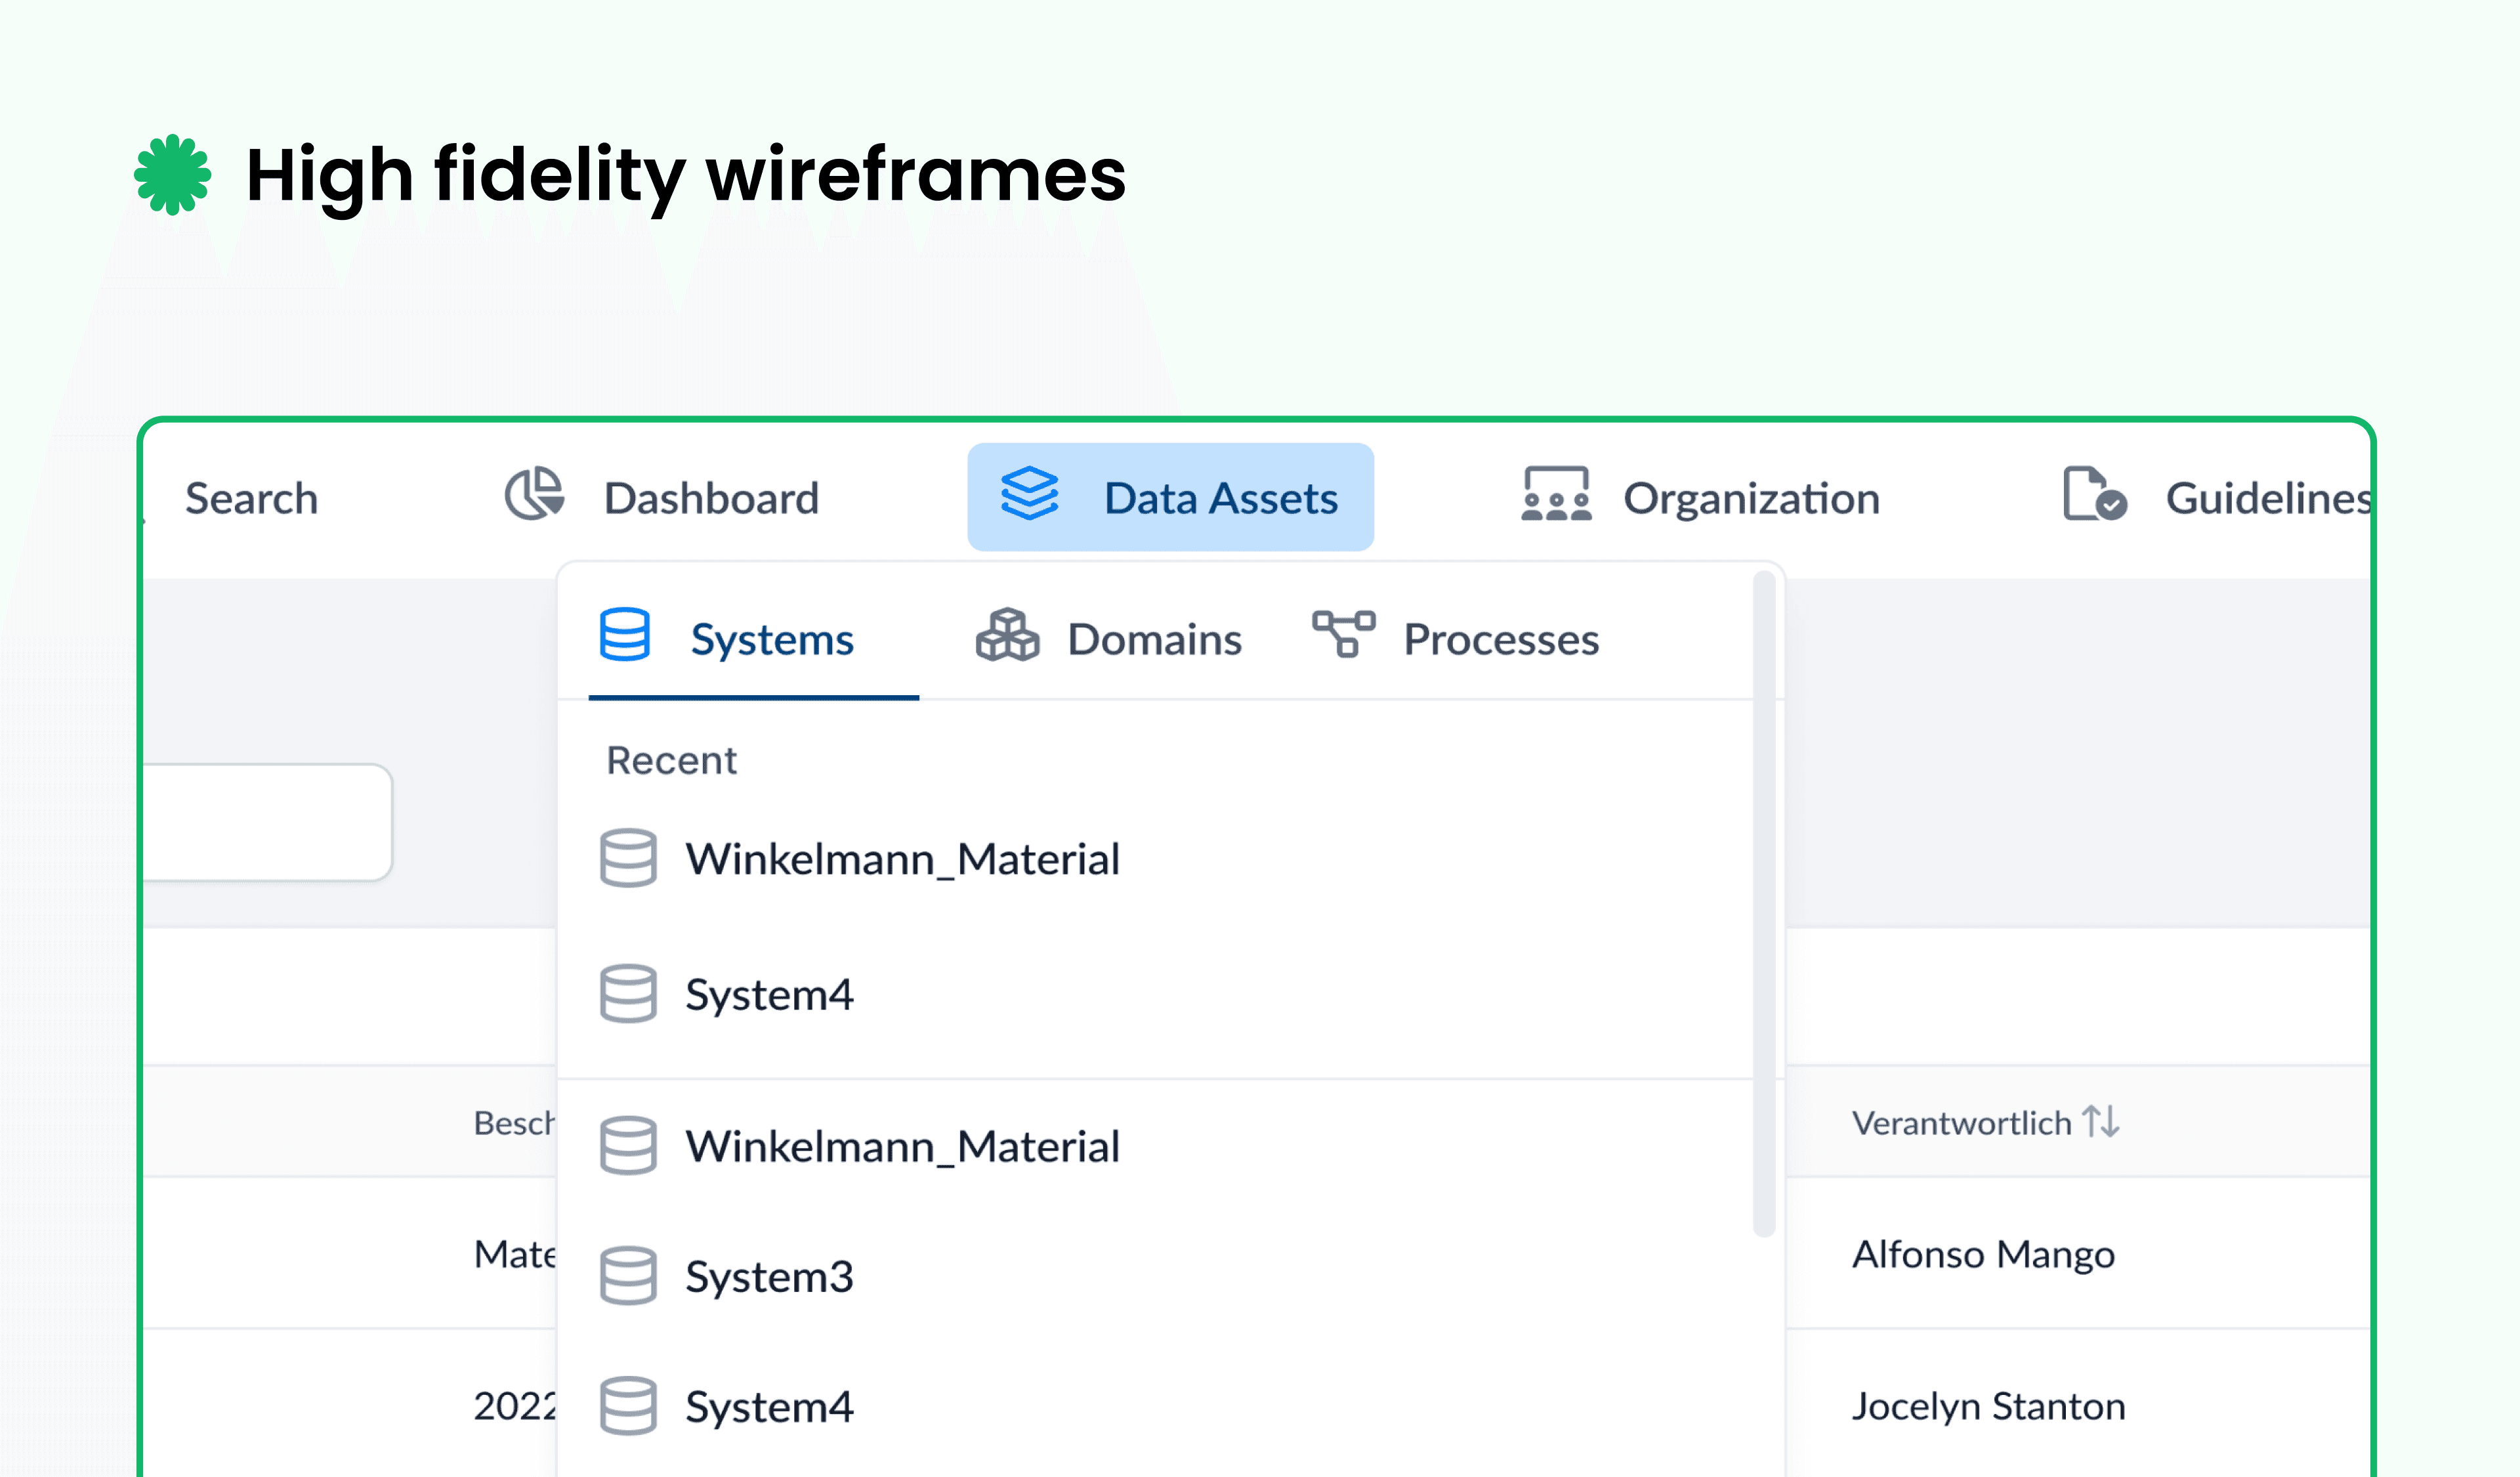Screen dimensions: 2520x1477
Task: Click database icon beside System3
Action: point(628,1276)
